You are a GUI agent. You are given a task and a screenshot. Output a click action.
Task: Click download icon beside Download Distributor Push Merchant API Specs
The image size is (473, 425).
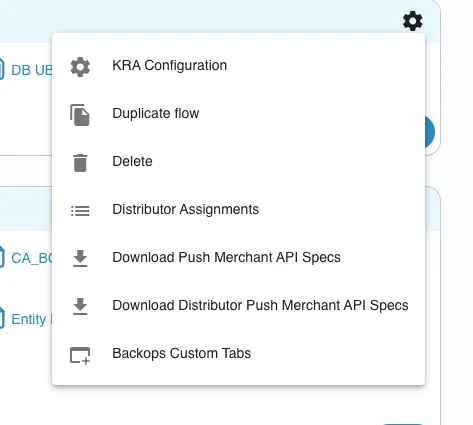point(80,307)
